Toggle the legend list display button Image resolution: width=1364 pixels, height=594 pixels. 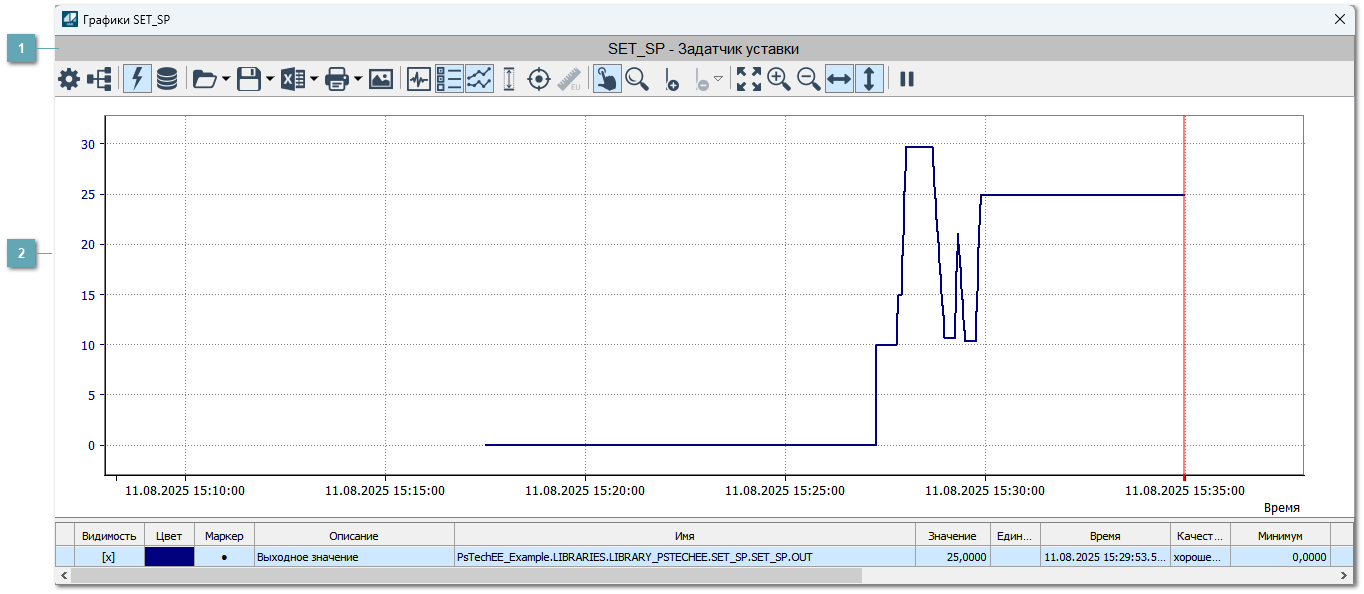pos(449,80)
